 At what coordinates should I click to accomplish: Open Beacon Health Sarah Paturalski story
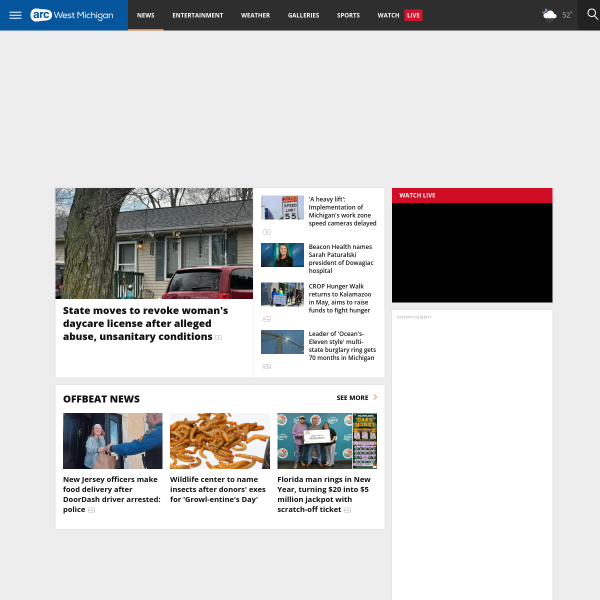(x=341, y=259)
